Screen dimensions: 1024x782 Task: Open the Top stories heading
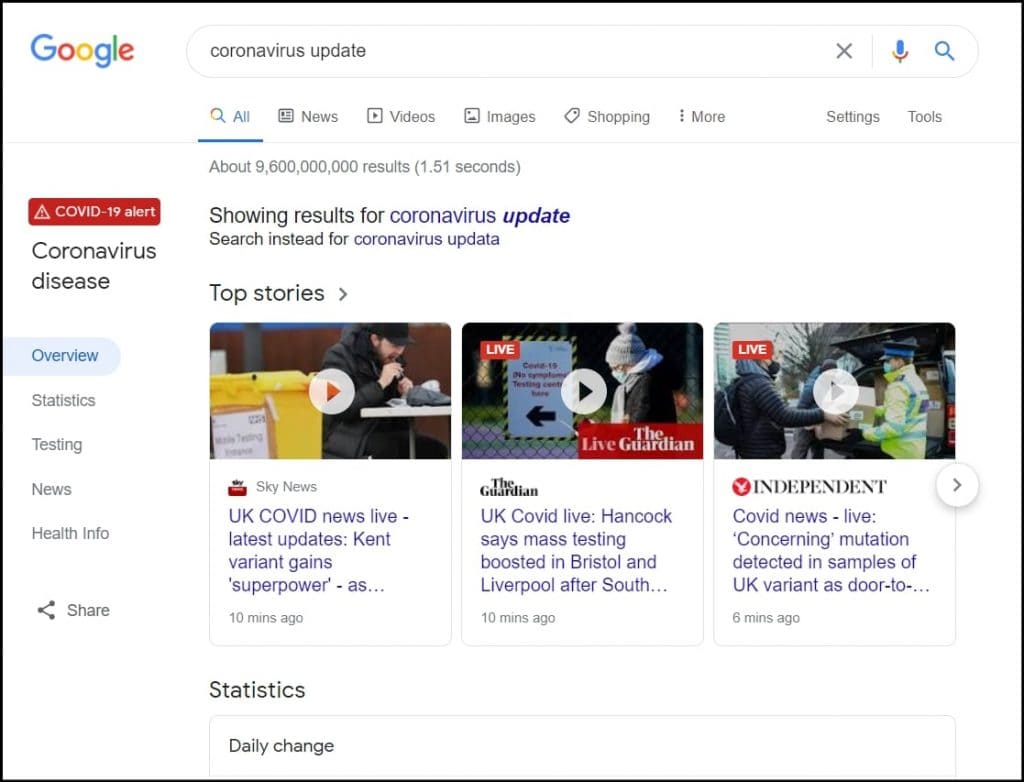pos(266,293)
